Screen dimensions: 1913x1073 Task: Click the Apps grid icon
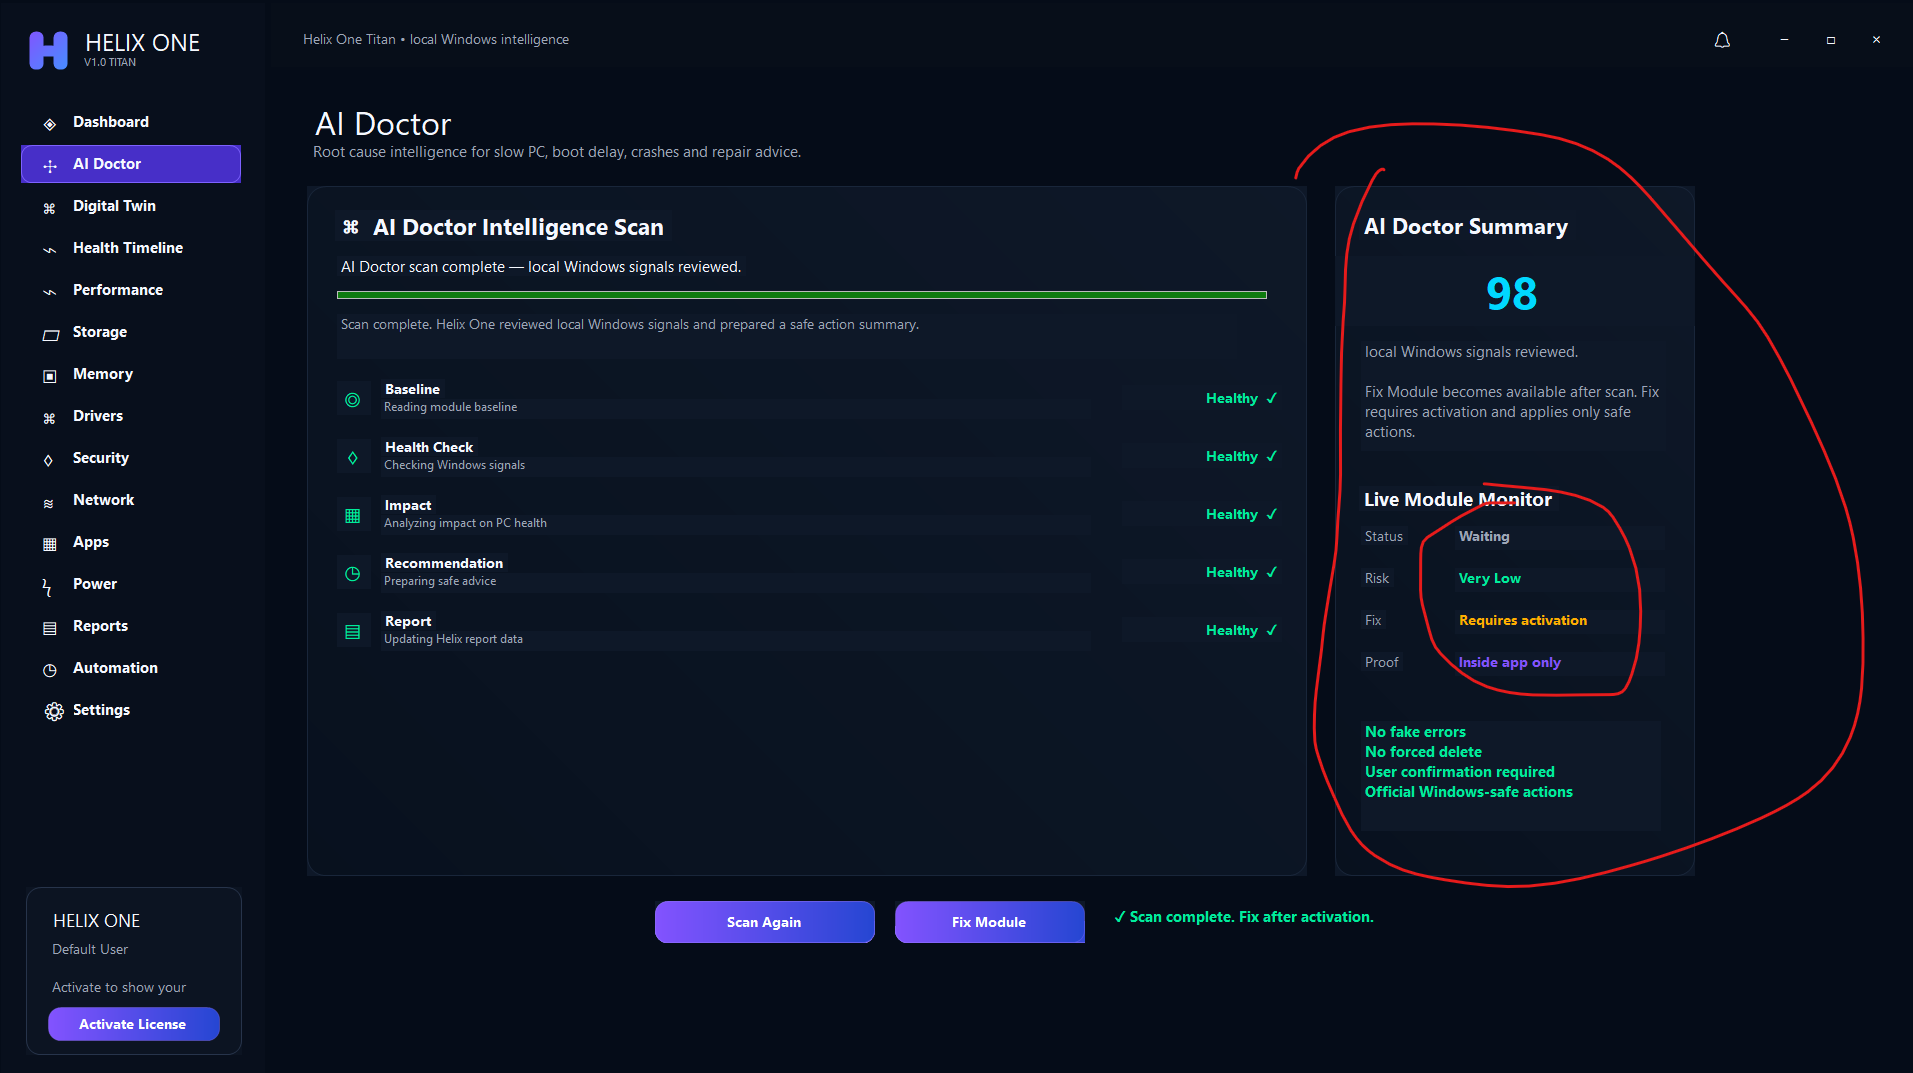click(x=49, y=544)
